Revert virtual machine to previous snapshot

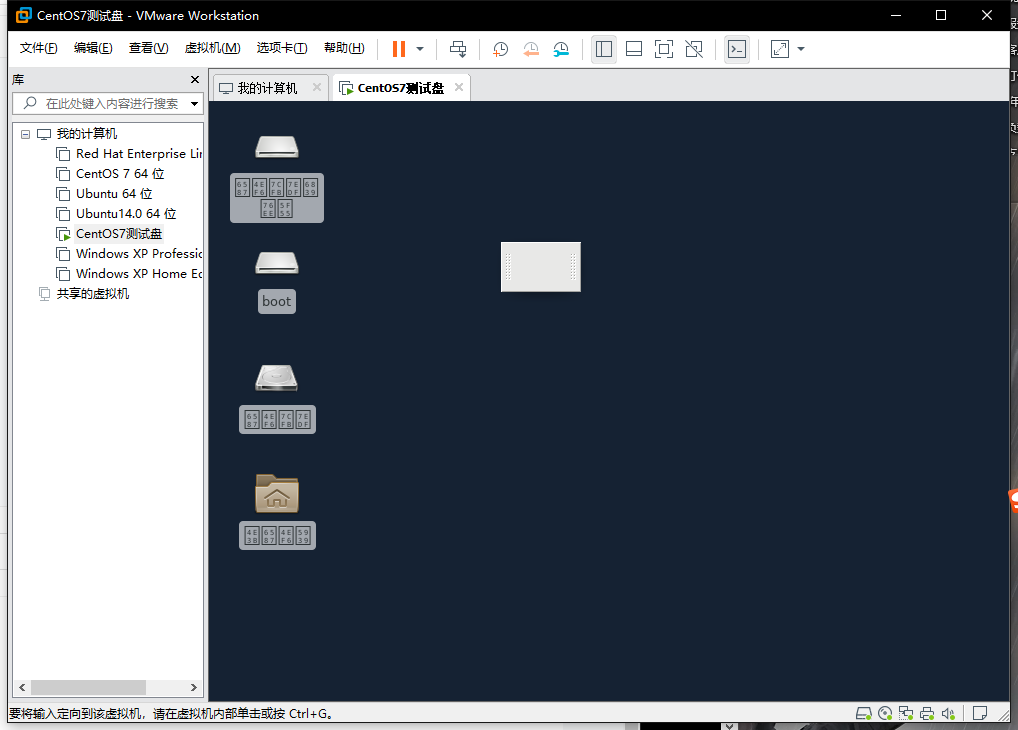(x=530, y=49)
